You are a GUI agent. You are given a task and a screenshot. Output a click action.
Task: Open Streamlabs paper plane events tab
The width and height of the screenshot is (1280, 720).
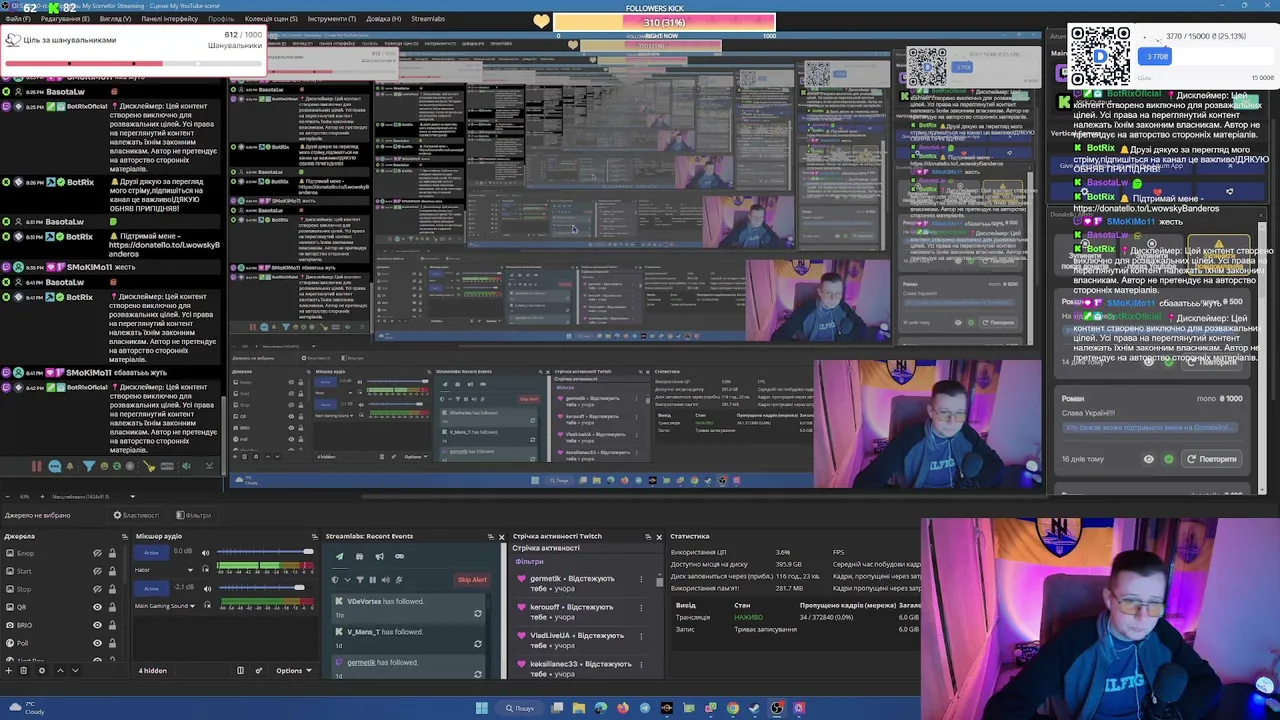click(339, 557)
